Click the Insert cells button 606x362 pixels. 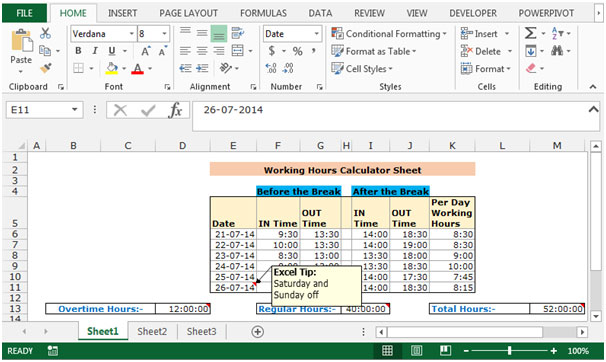pos(479,34)
